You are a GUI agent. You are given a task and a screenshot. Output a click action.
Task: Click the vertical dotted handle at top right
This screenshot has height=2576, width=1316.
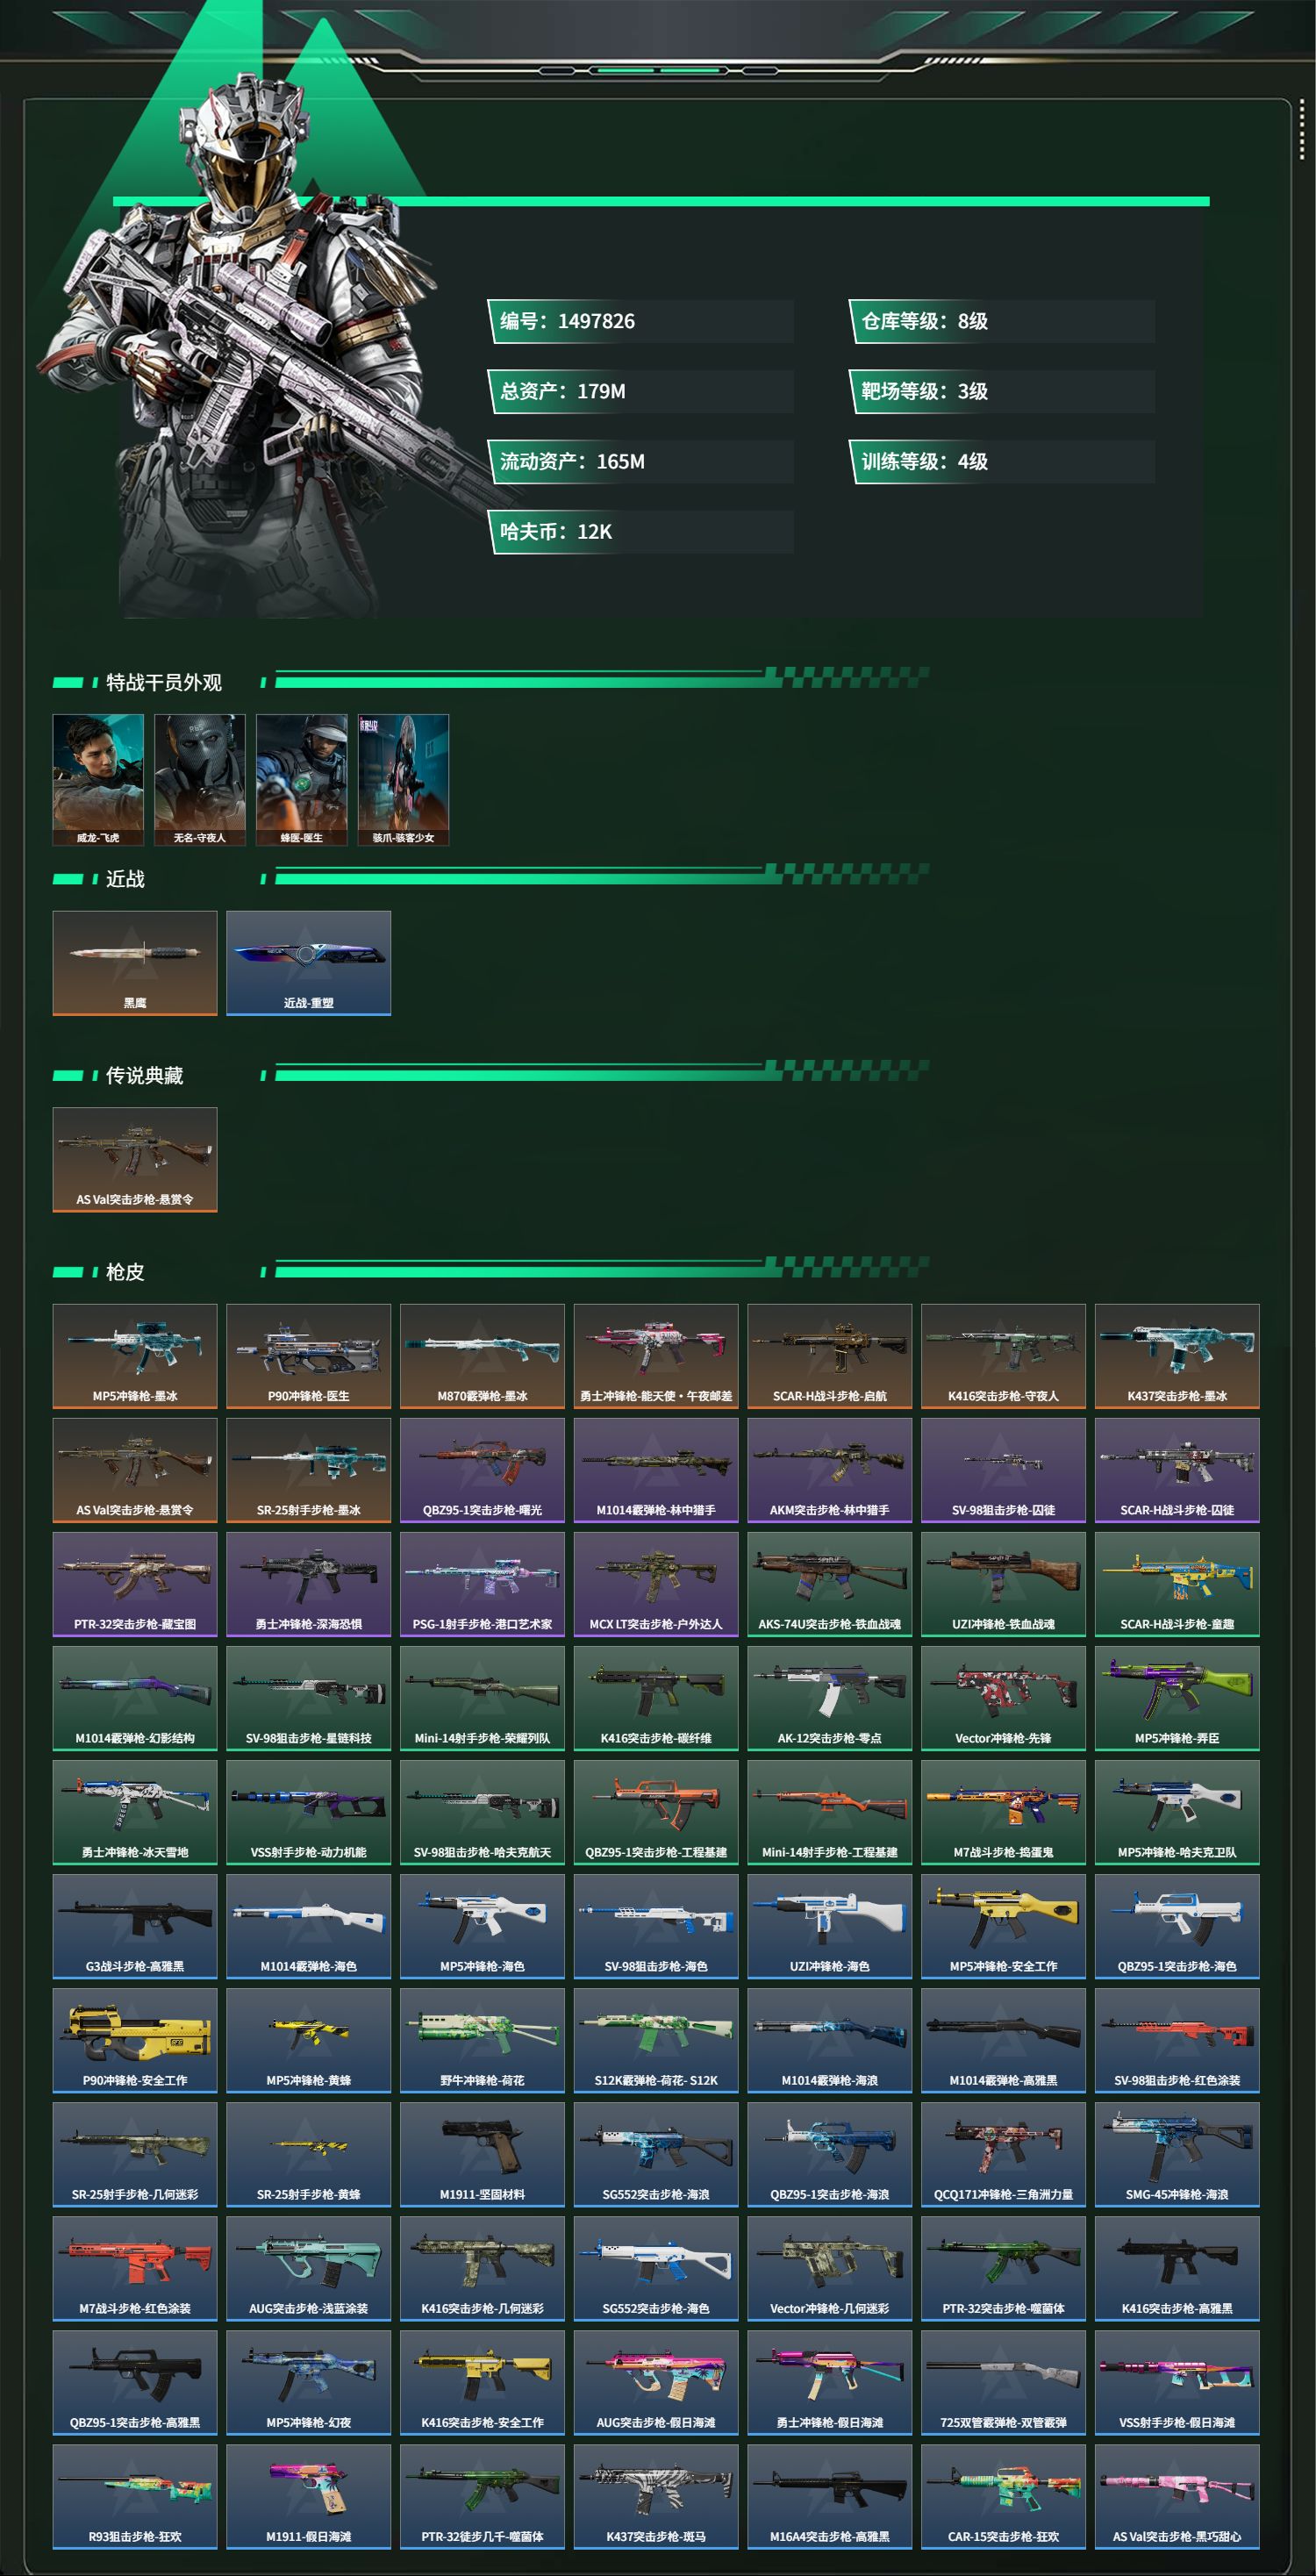[x=1301, y=128]
